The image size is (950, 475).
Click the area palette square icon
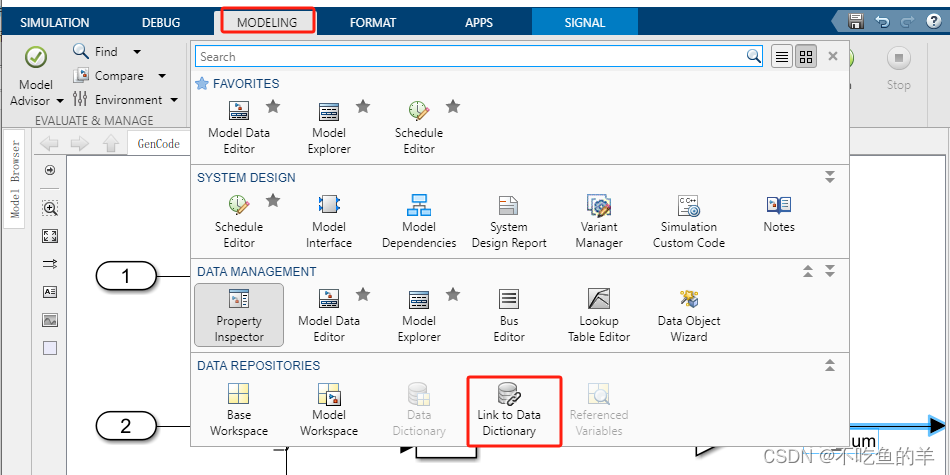tap(50, 348)
